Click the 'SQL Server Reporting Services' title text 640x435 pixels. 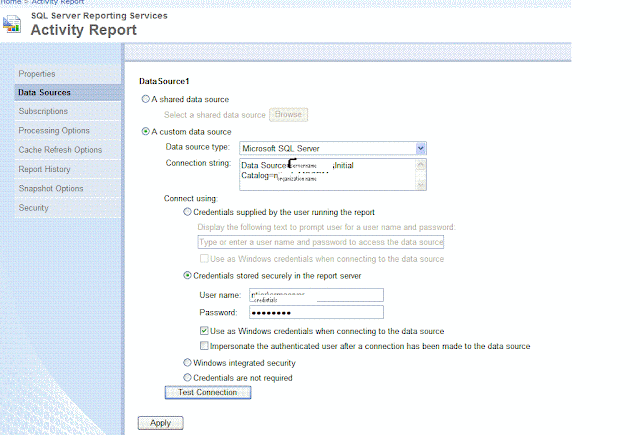99,16
